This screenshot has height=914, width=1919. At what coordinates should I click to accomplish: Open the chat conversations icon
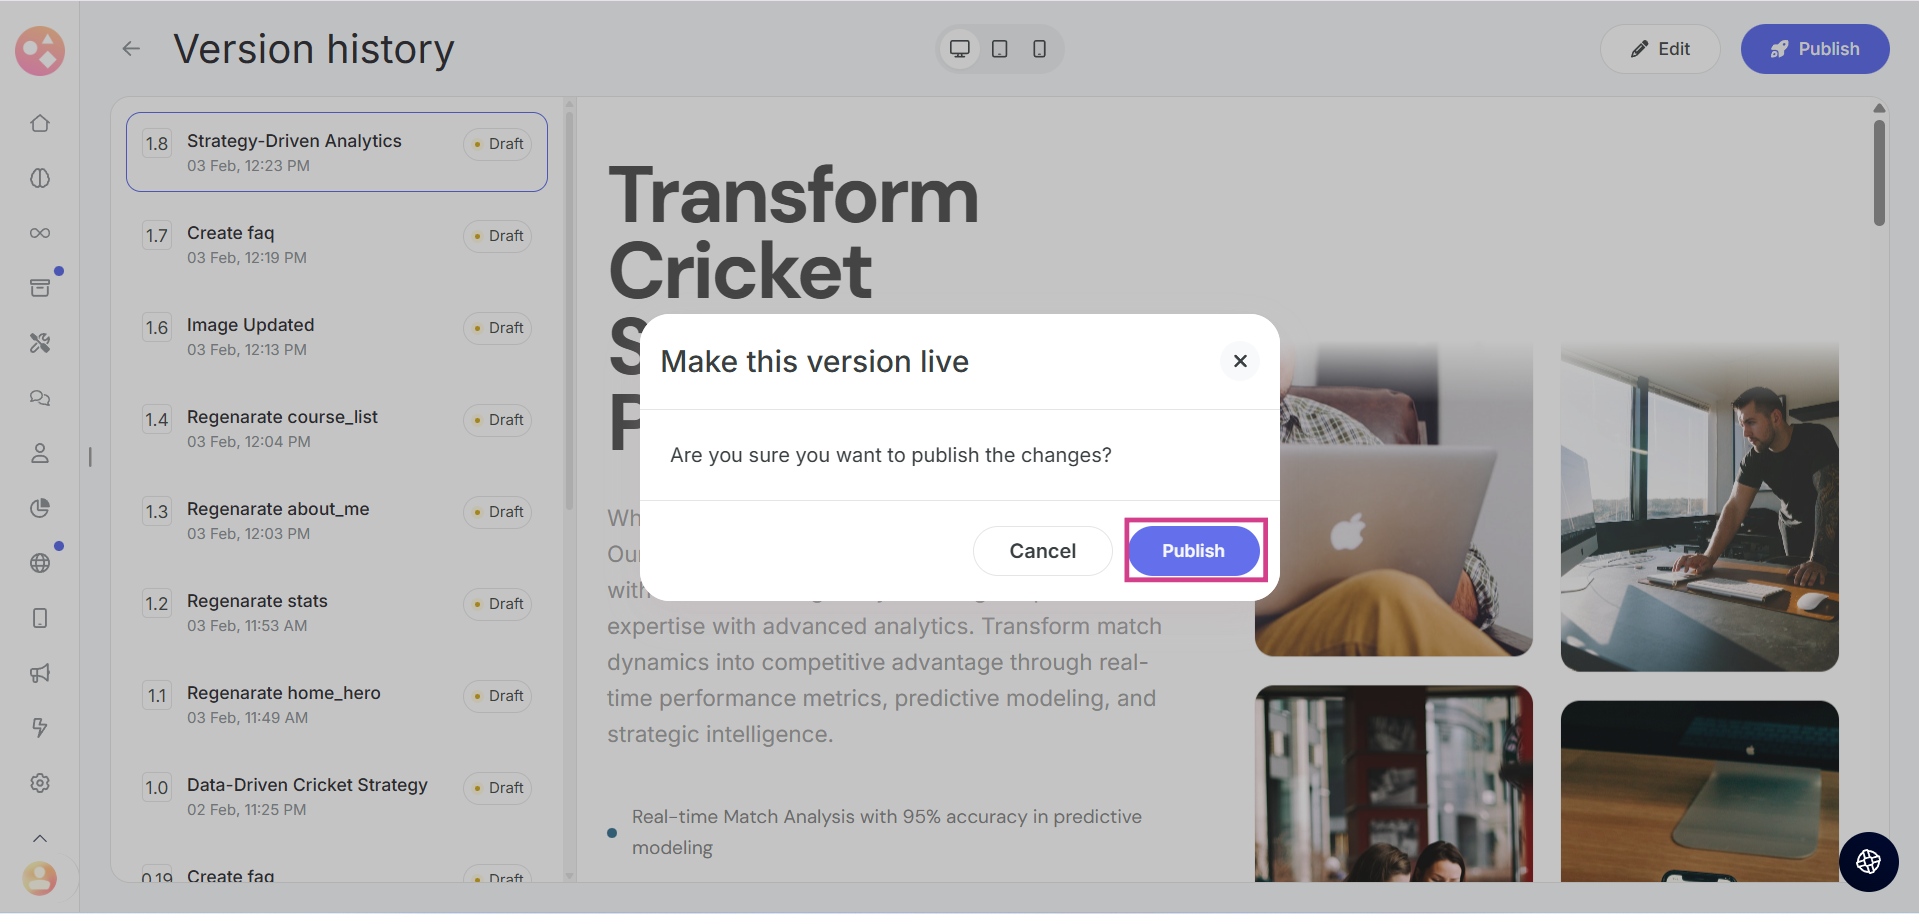(40, 398)
